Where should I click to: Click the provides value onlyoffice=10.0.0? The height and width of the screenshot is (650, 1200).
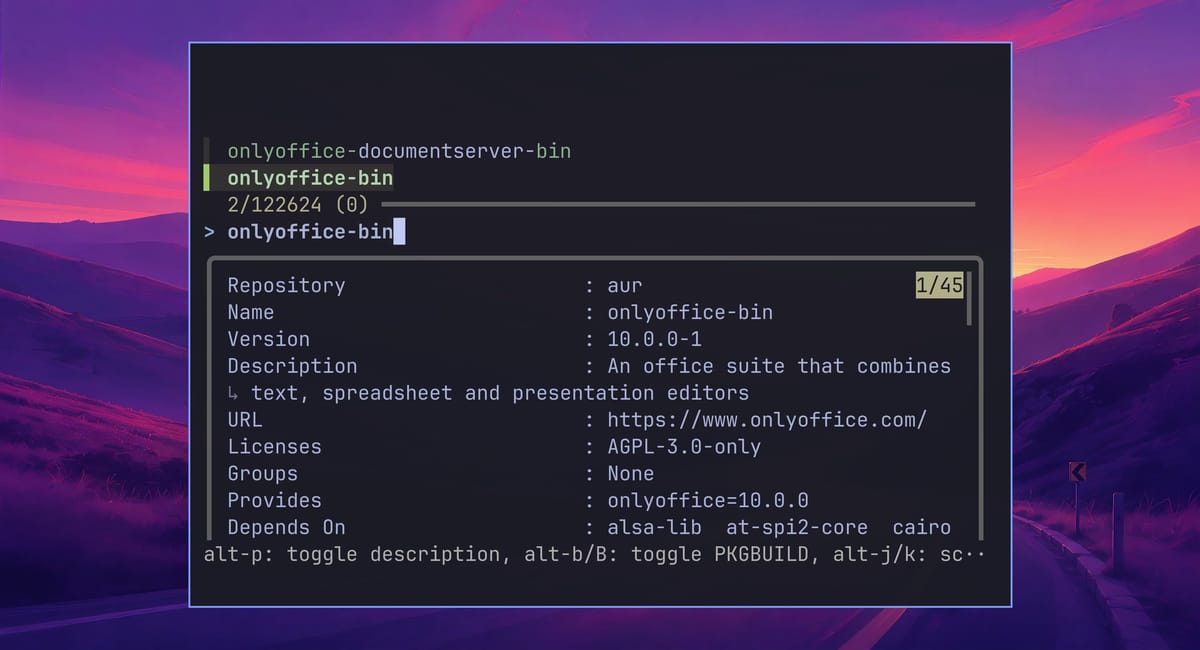tap(708, 500)
